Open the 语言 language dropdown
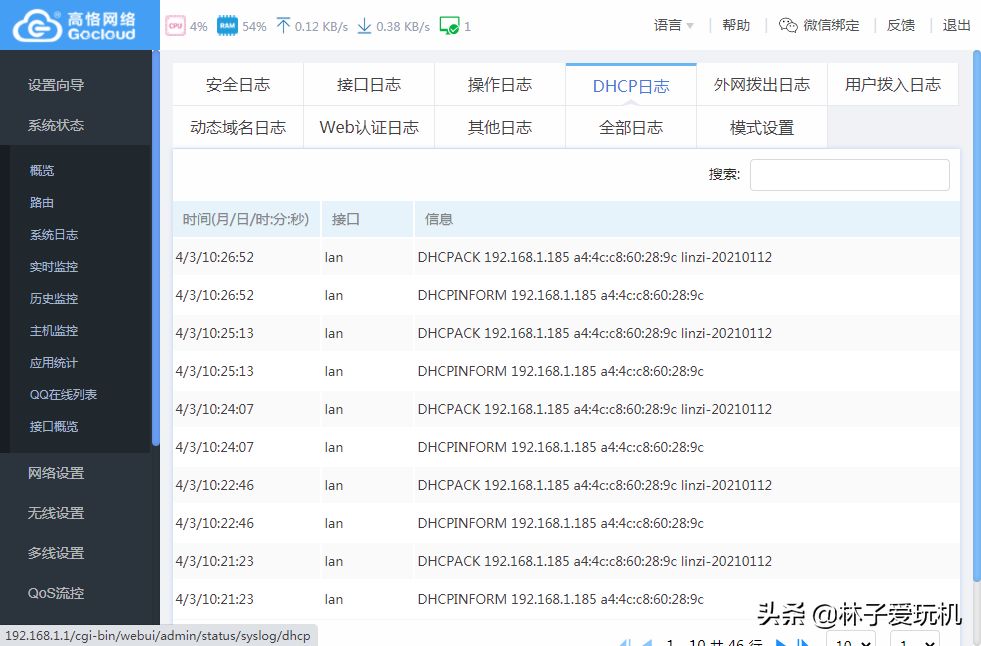 (674, 25)
